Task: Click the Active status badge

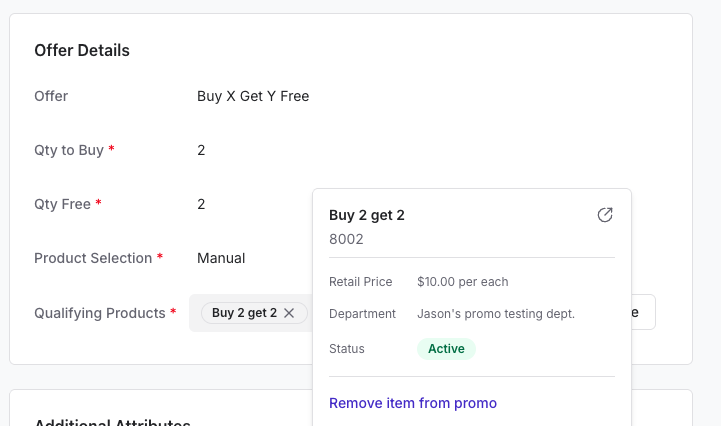Action: pyautogui.click(x=446, y=349)
